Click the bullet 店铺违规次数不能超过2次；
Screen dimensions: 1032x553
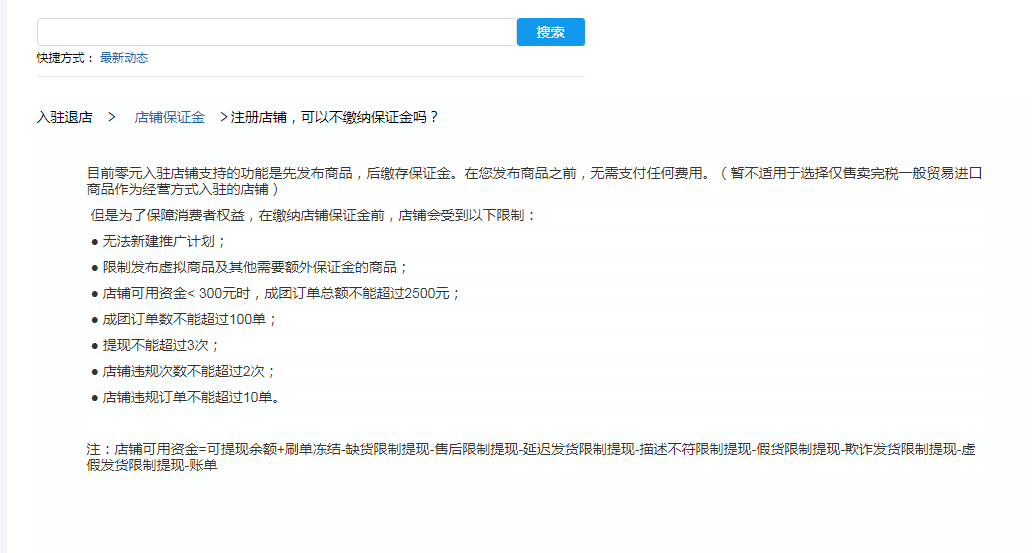[184, 371]
